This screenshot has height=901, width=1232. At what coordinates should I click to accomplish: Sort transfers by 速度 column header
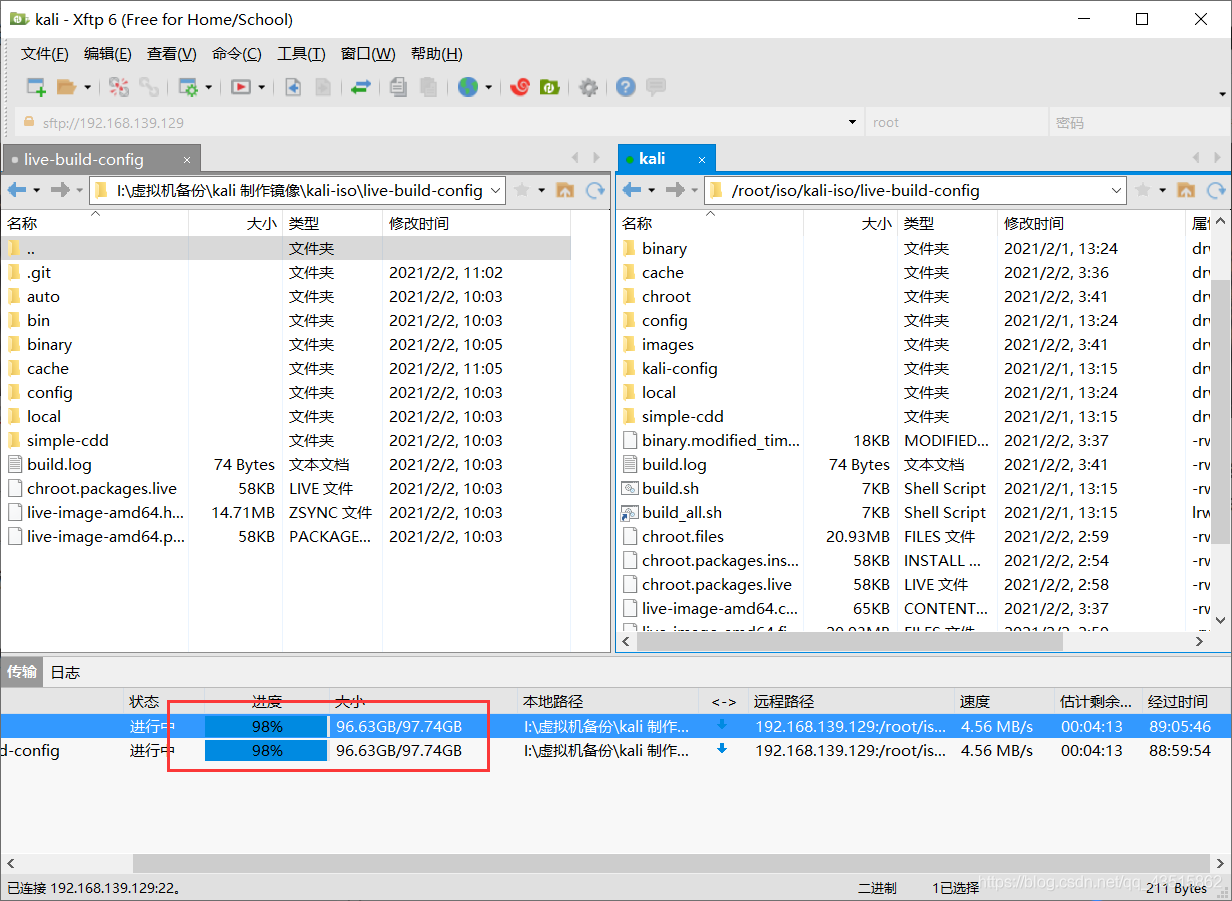tap(1004, 701)
